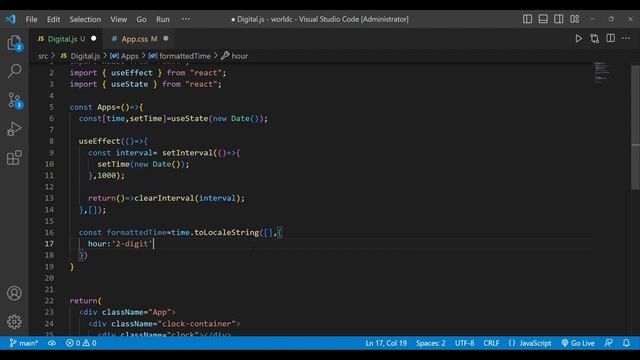This screenshot has height=360, width=640.
Task: Open the editor More Actions ellipsis
Action: (626, 38)
